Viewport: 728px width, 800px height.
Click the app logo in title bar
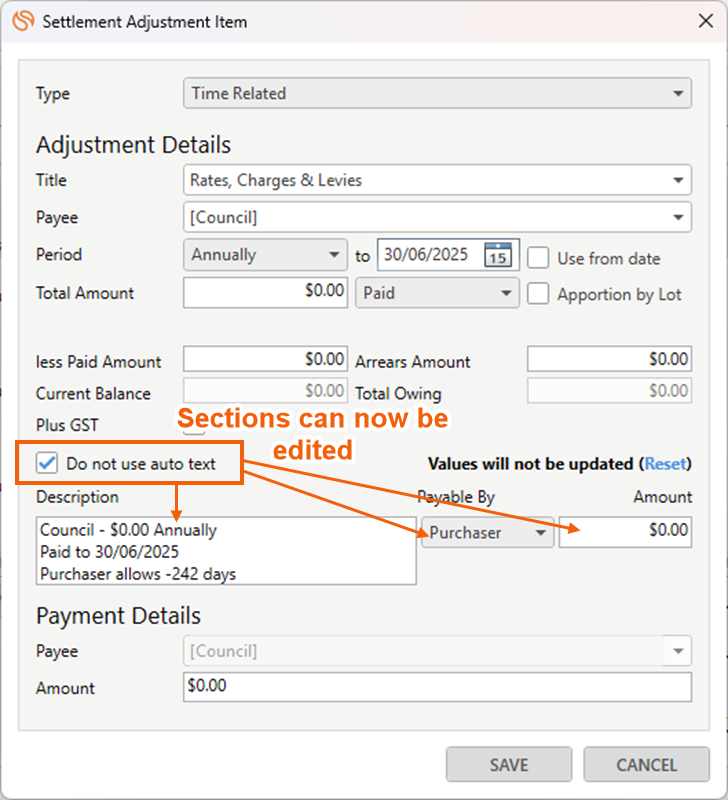pyautogui.click(x=23, y=21)
